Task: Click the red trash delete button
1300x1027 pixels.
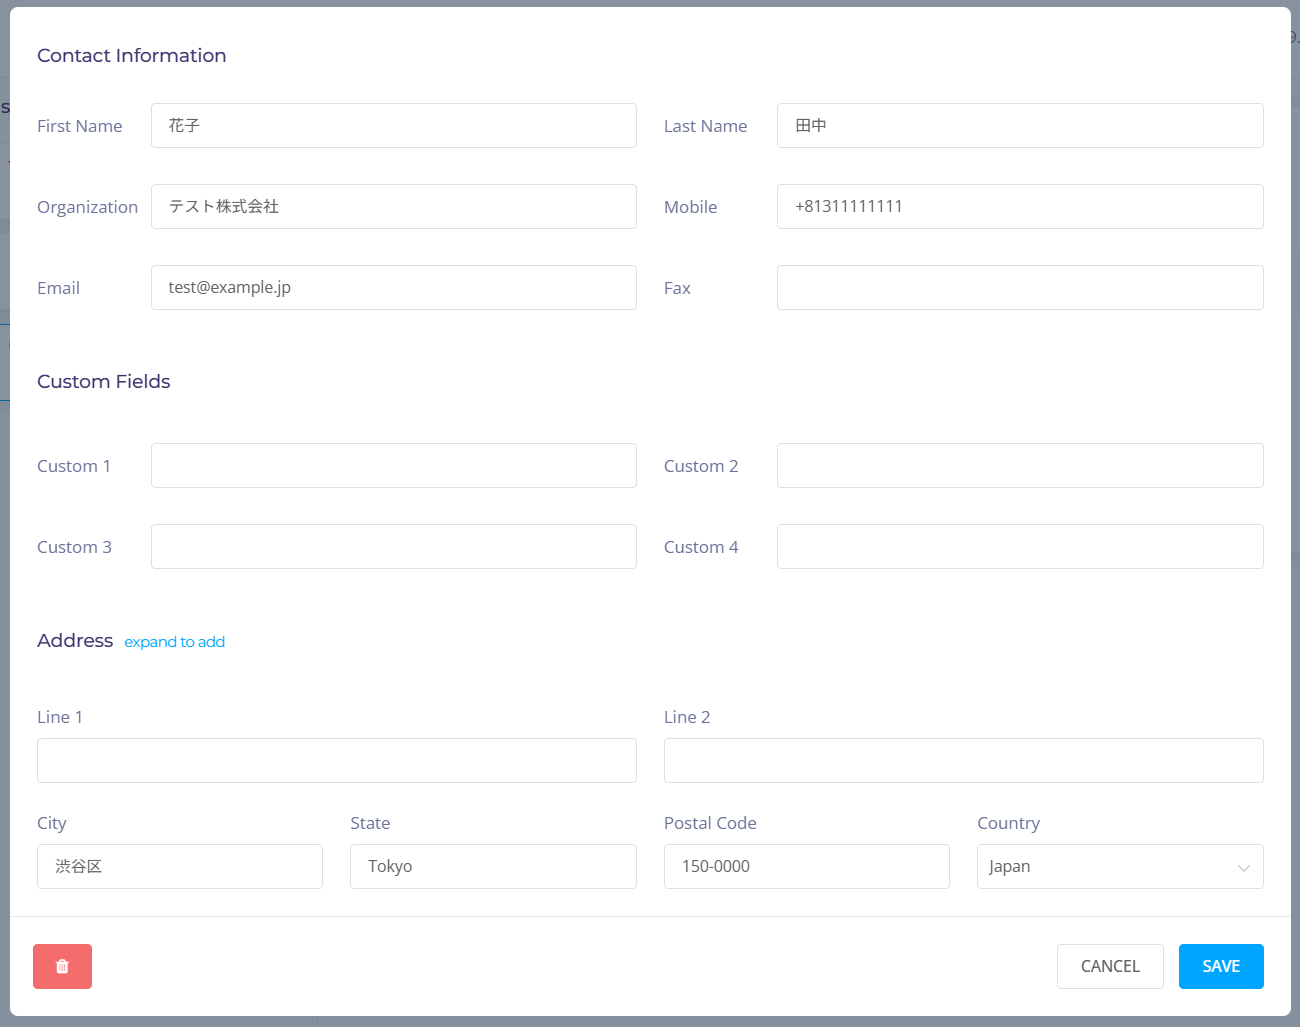Action: tap(62, 966)
